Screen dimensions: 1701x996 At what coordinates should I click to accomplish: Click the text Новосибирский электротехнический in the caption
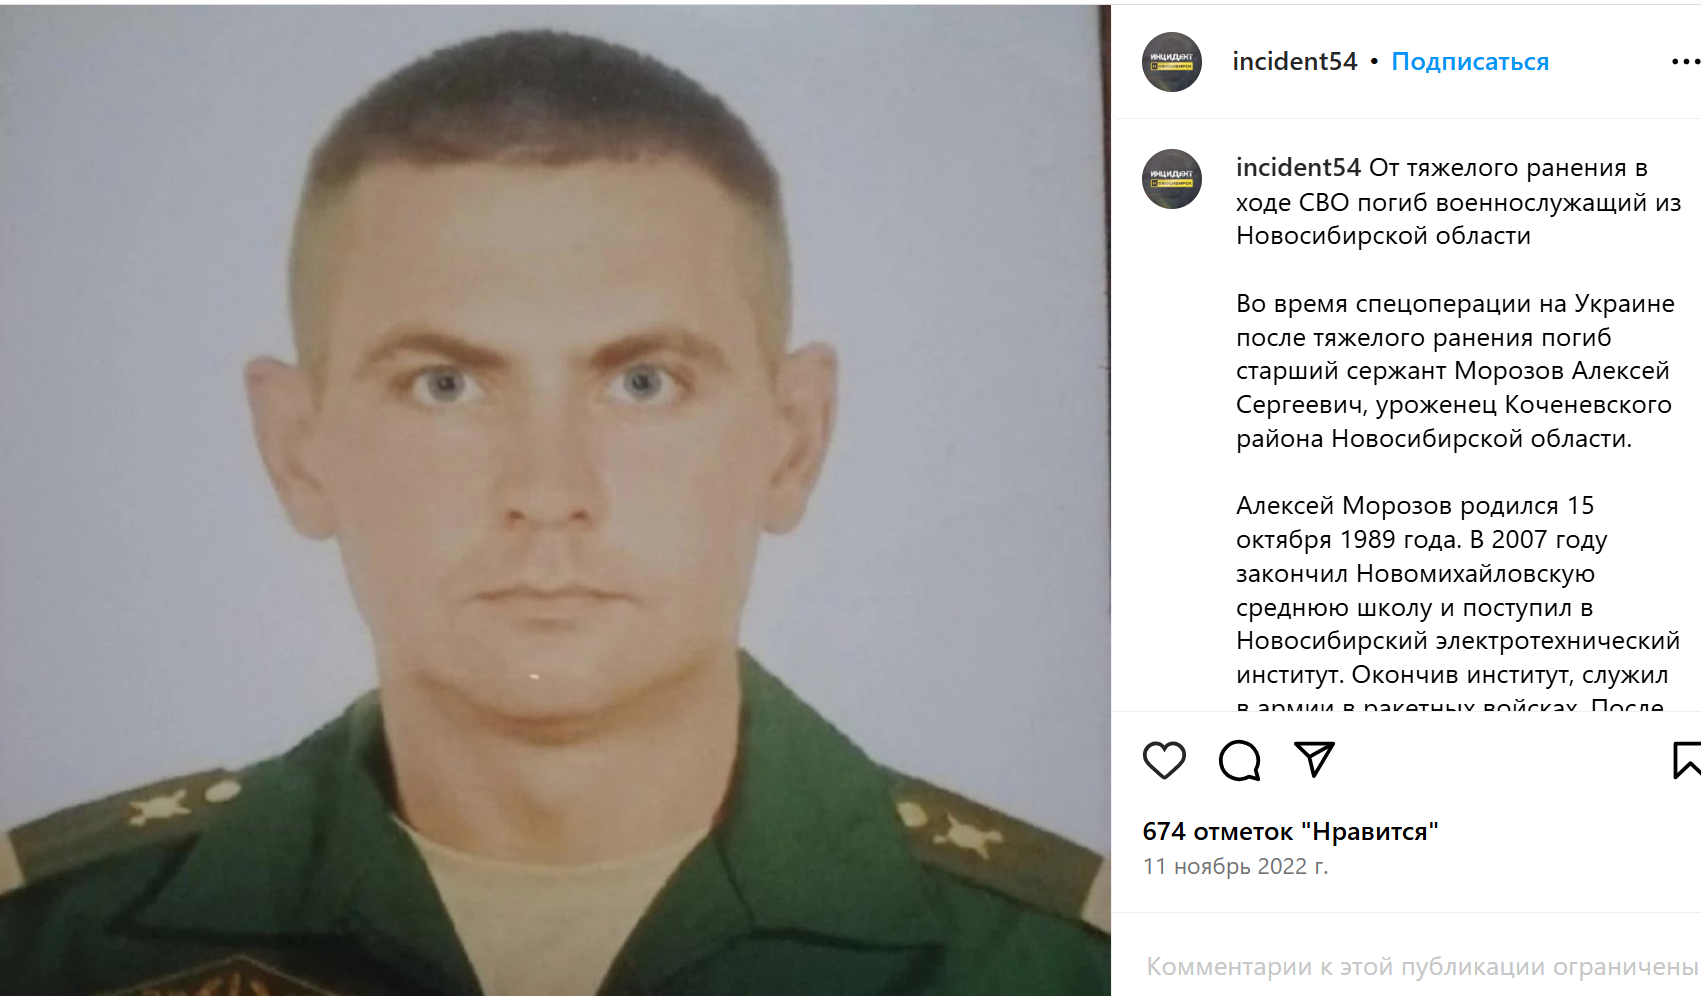click(1458, 641)
